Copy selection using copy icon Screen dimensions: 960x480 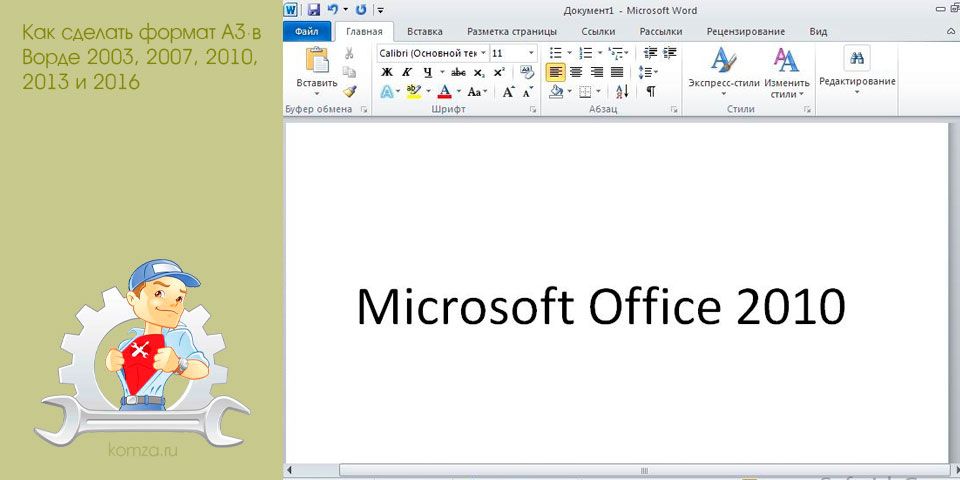point(349,72)
